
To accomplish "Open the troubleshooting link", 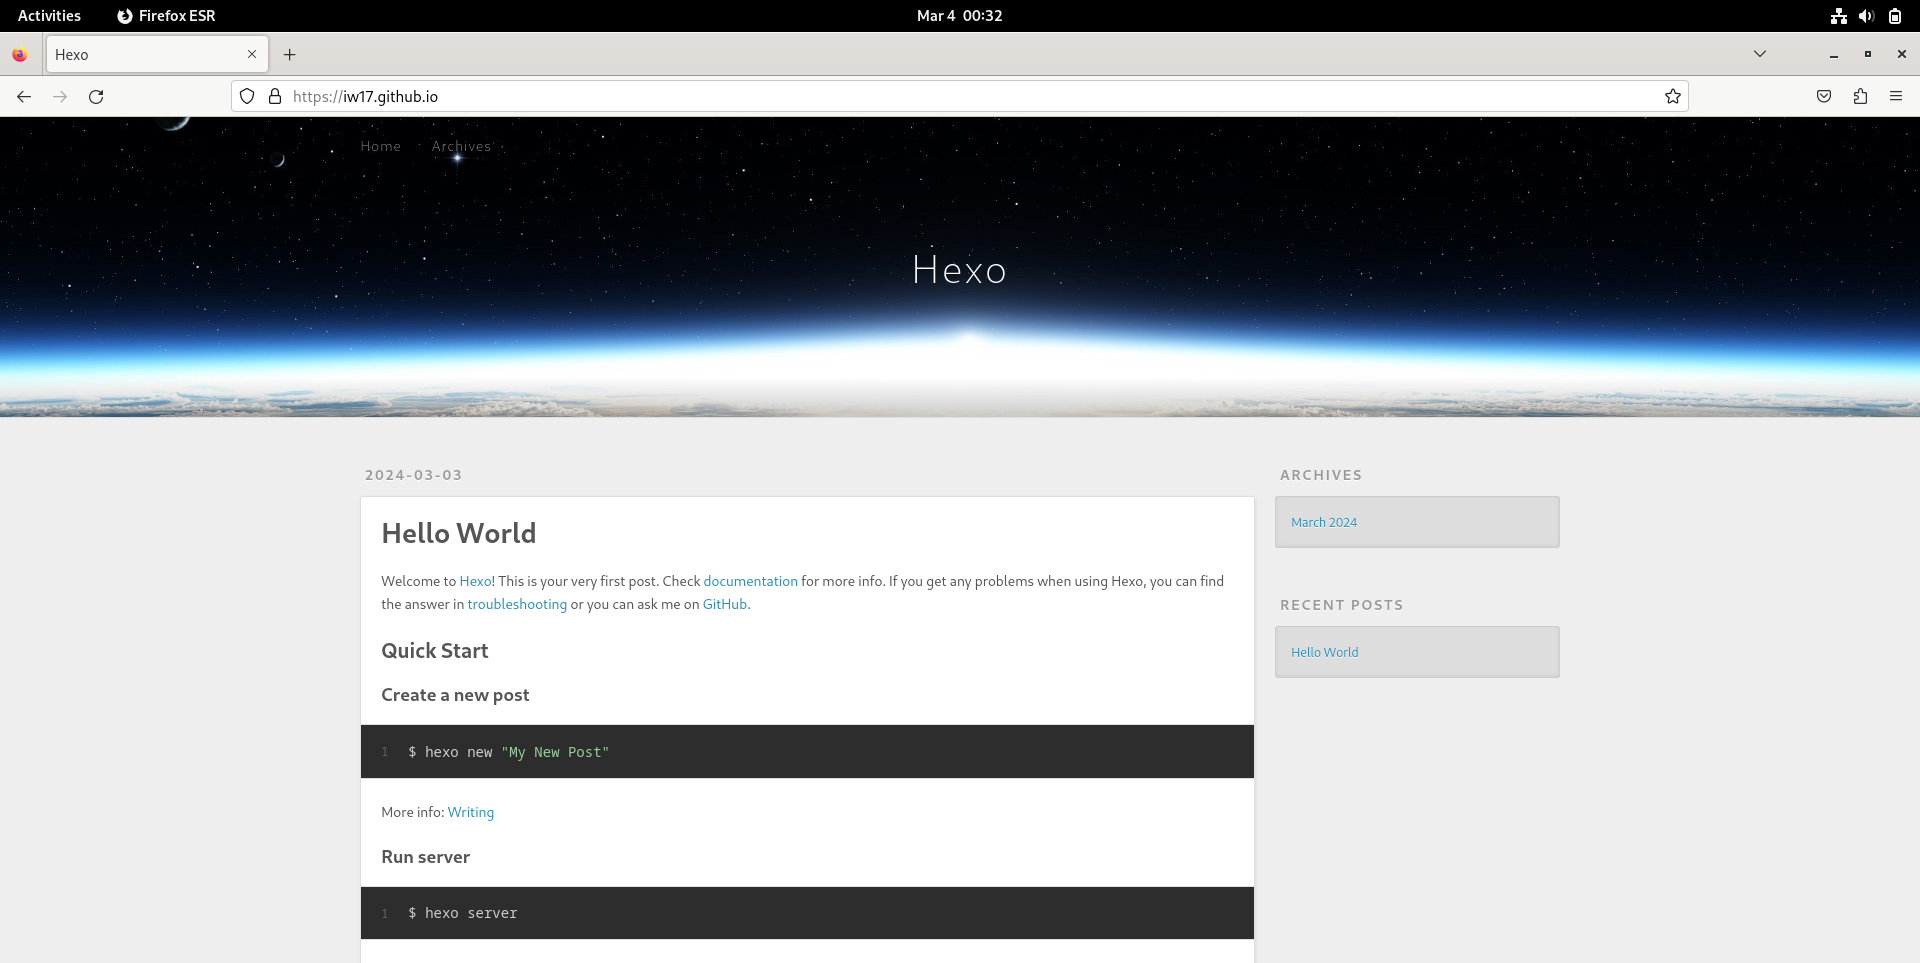I will (517, 604).
